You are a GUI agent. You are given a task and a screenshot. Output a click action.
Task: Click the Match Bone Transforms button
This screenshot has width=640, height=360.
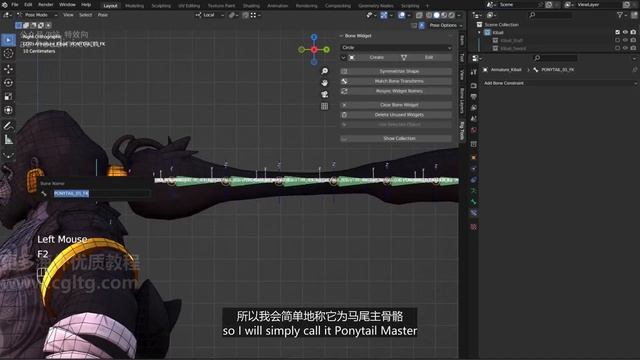point(396,81)
